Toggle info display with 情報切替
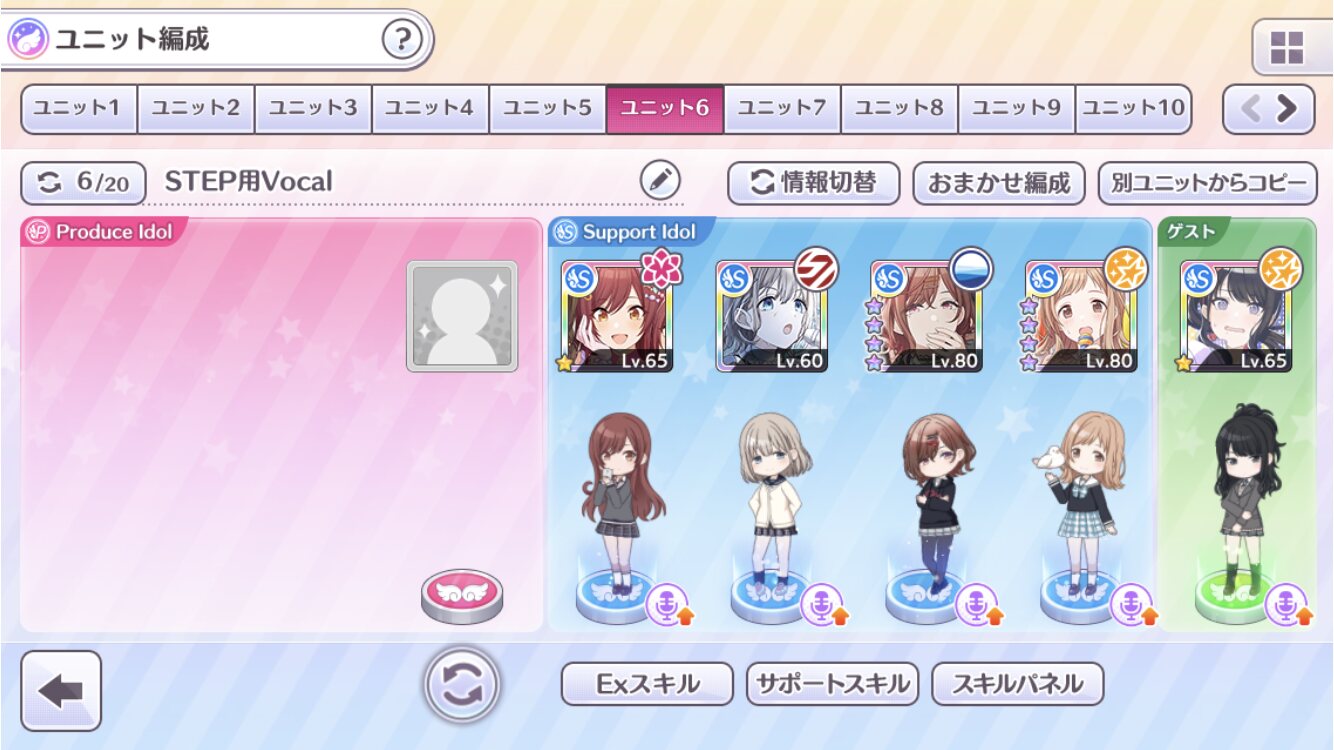1334x750 pixels. pyautogui.click(x=813, y=182)
